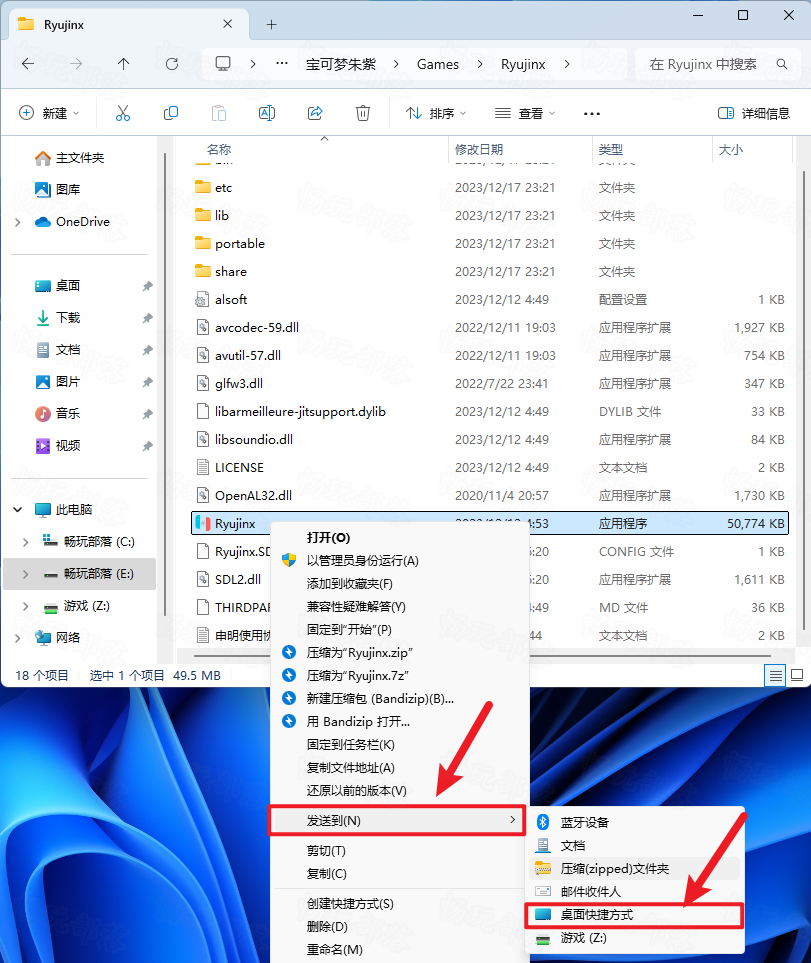Expand the OneDrive tree node
The image size is (811, 963).
click(18, 222)
